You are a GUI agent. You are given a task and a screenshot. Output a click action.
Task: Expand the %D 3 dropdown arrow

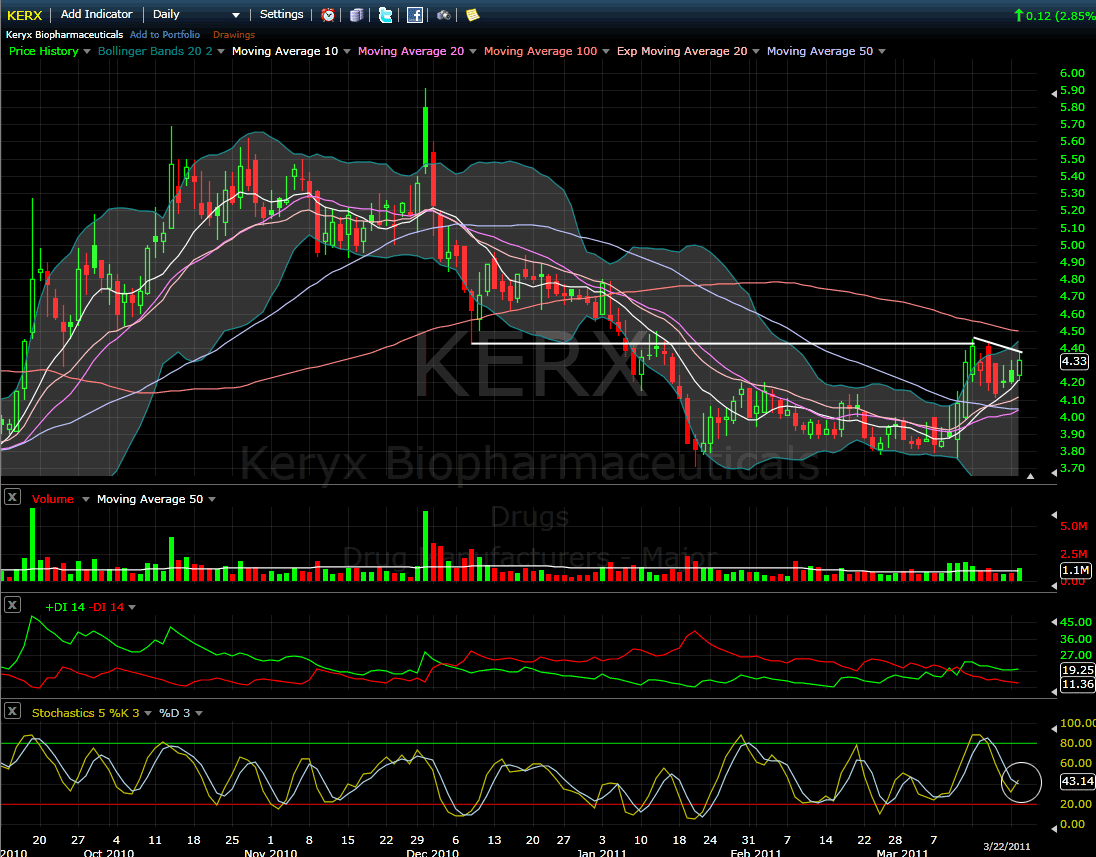199,714
